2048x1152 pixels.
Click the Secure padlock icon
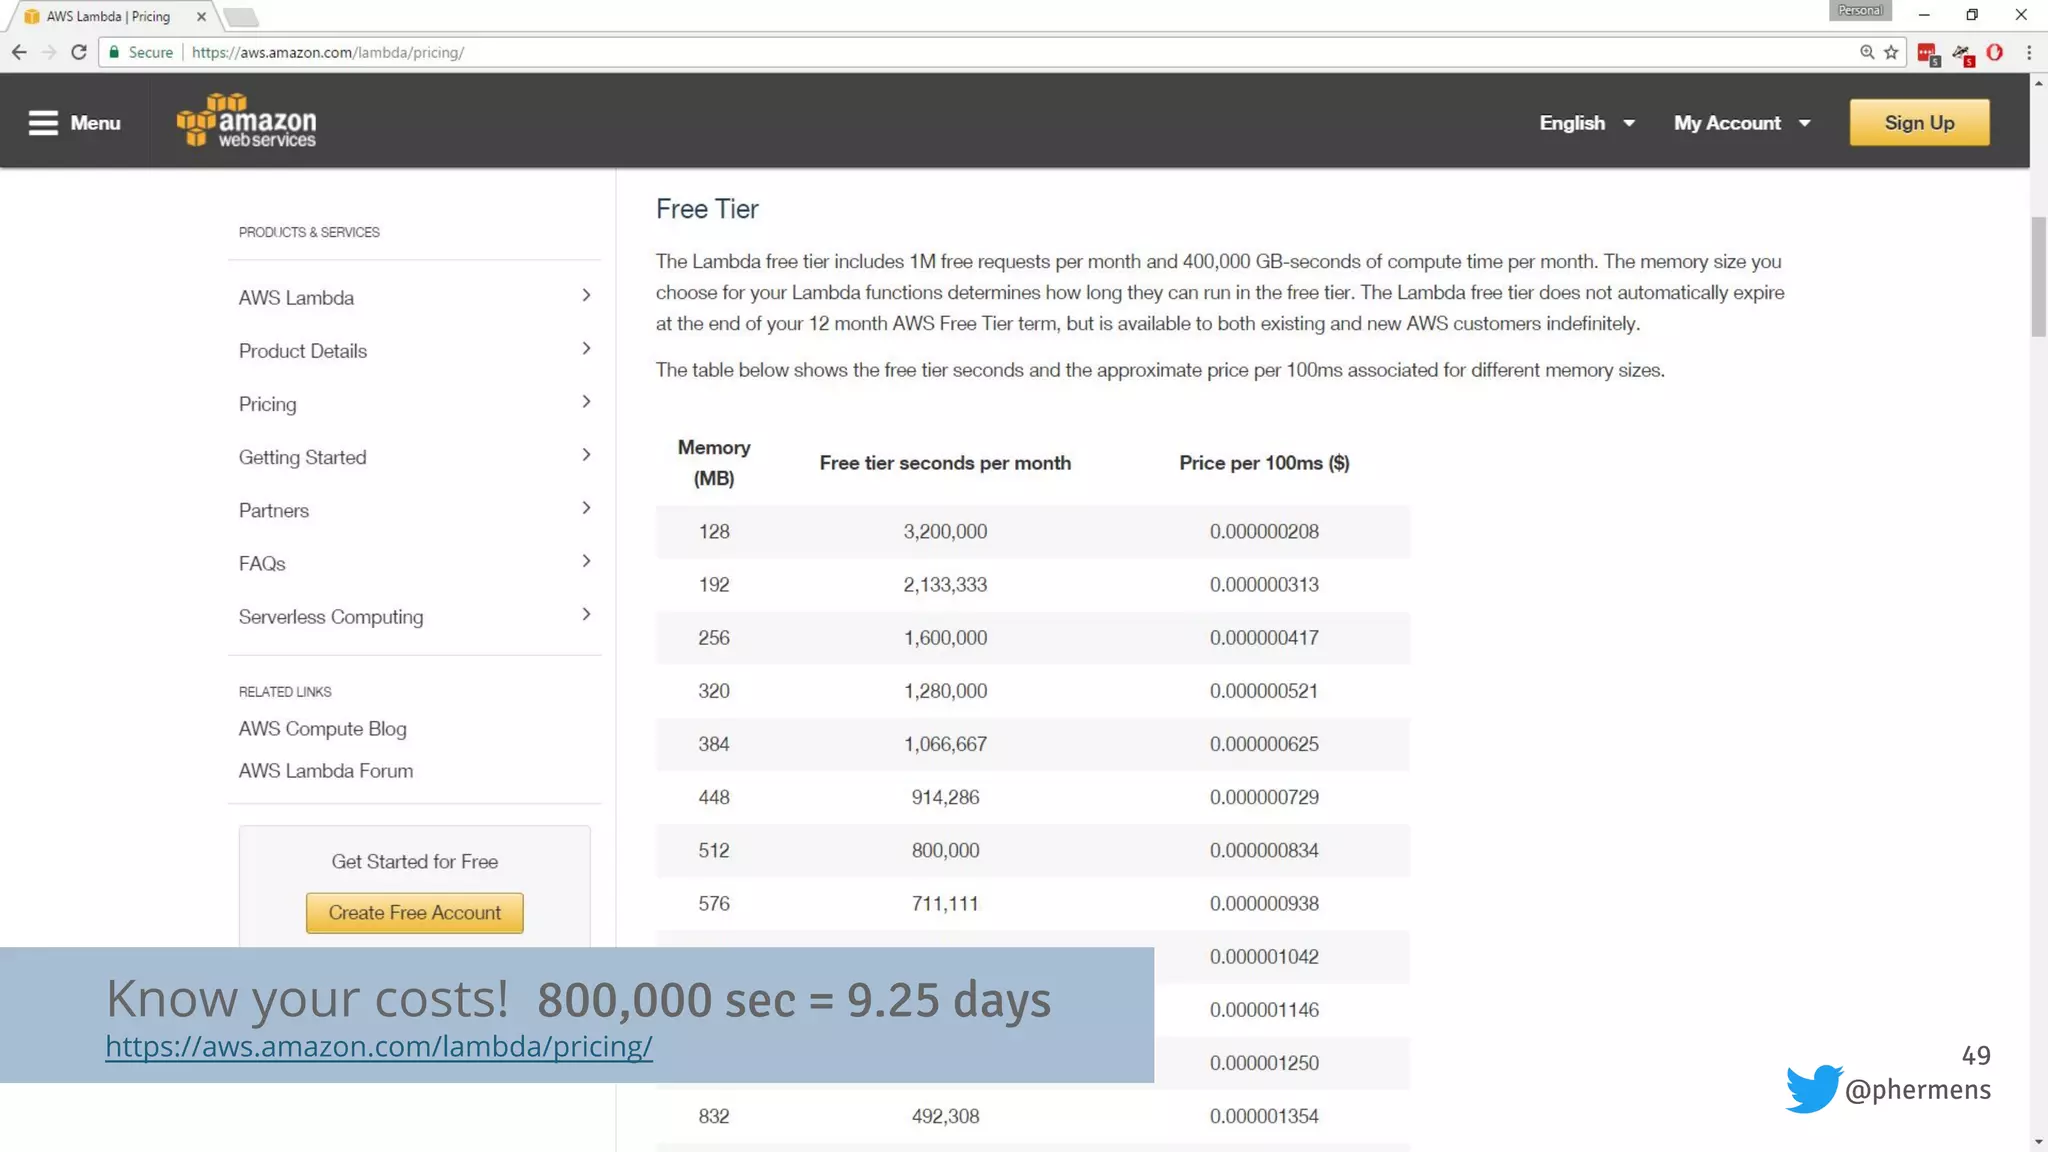click(114, 52)
